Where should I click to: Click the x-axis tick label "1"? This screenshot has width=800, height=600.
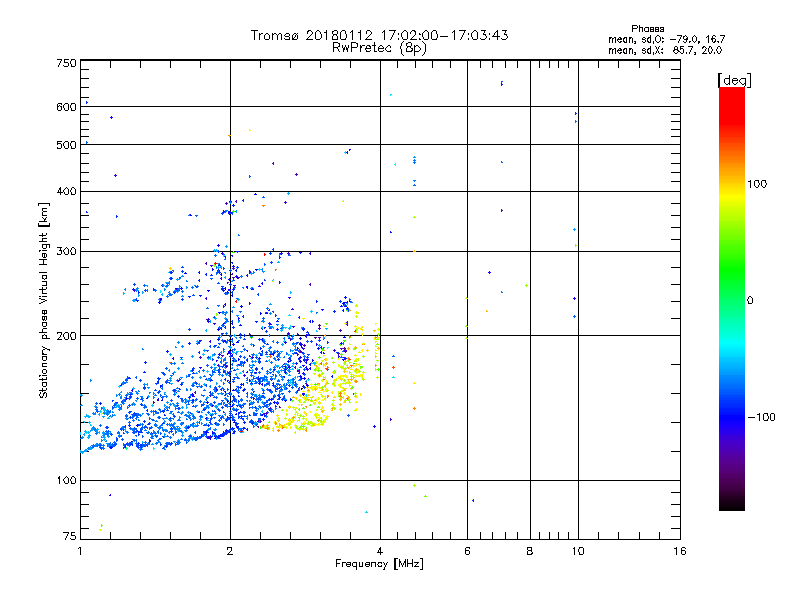point(80,551)
